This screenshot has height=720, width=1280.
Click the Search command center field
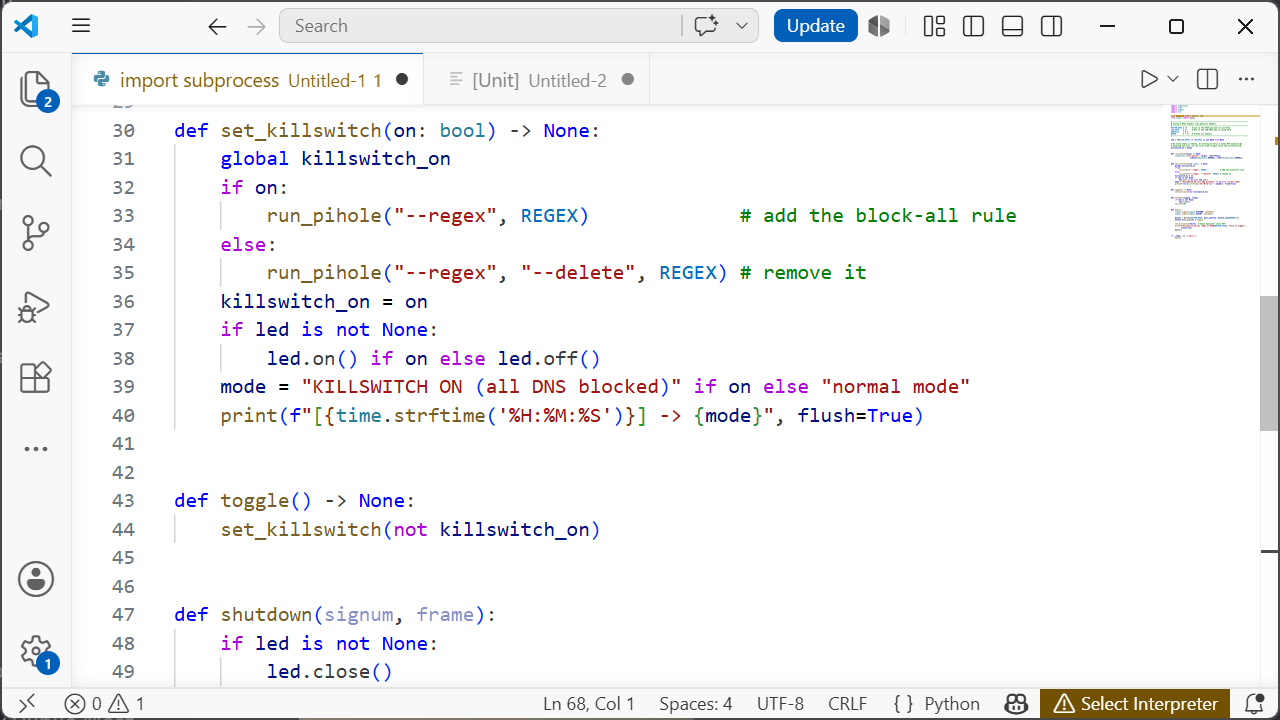481,26
